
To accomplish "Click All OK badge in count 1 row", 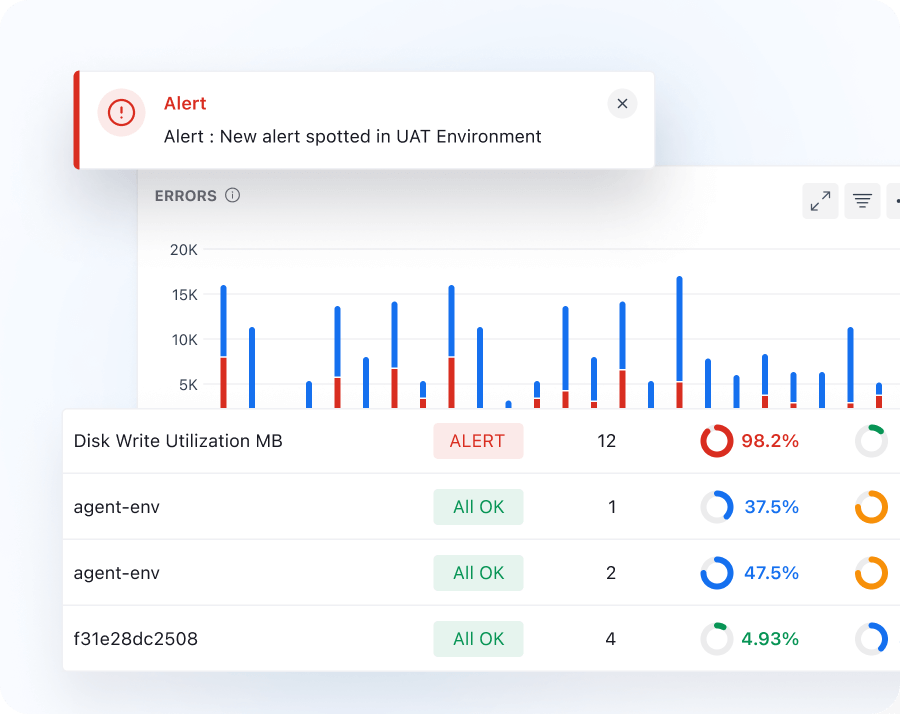I will point(478,507).
